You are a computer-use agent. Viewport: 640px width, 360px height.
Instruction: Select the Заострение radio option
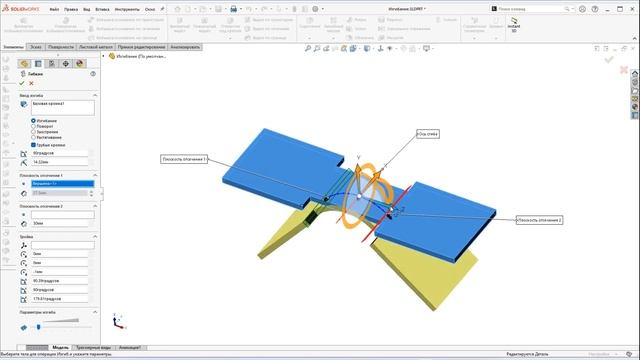point(33,132)
